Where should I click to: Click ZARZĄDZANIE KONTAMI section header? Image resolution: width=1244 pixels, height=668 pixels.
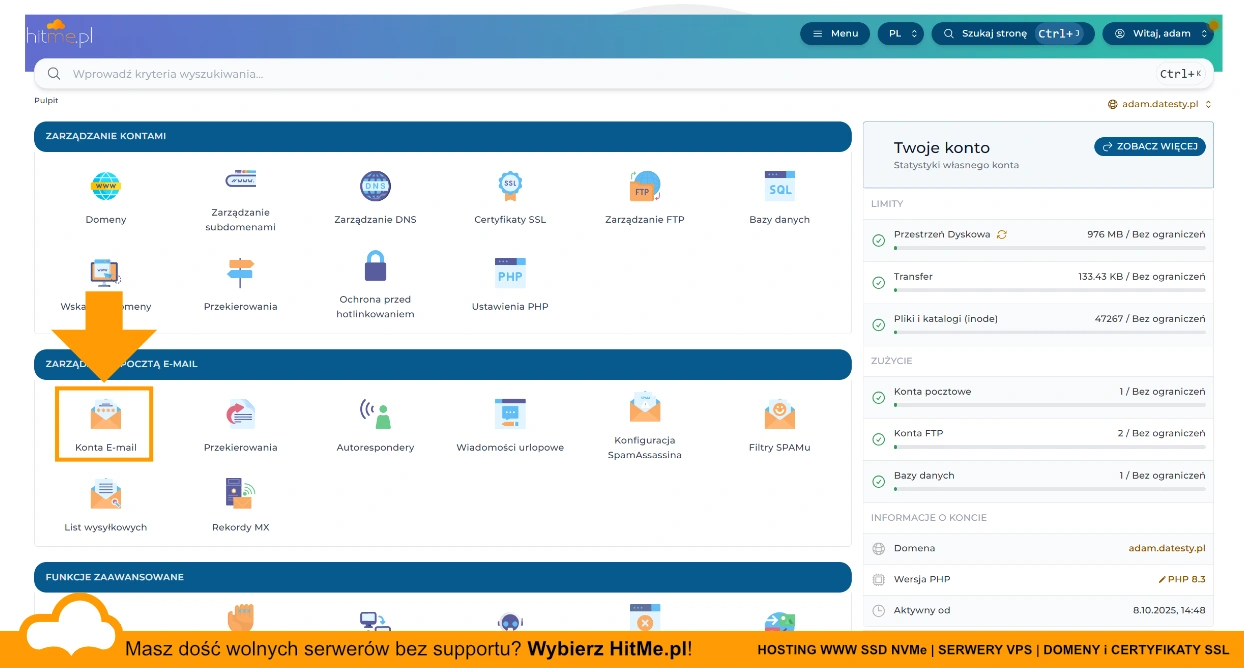point(442,136)
